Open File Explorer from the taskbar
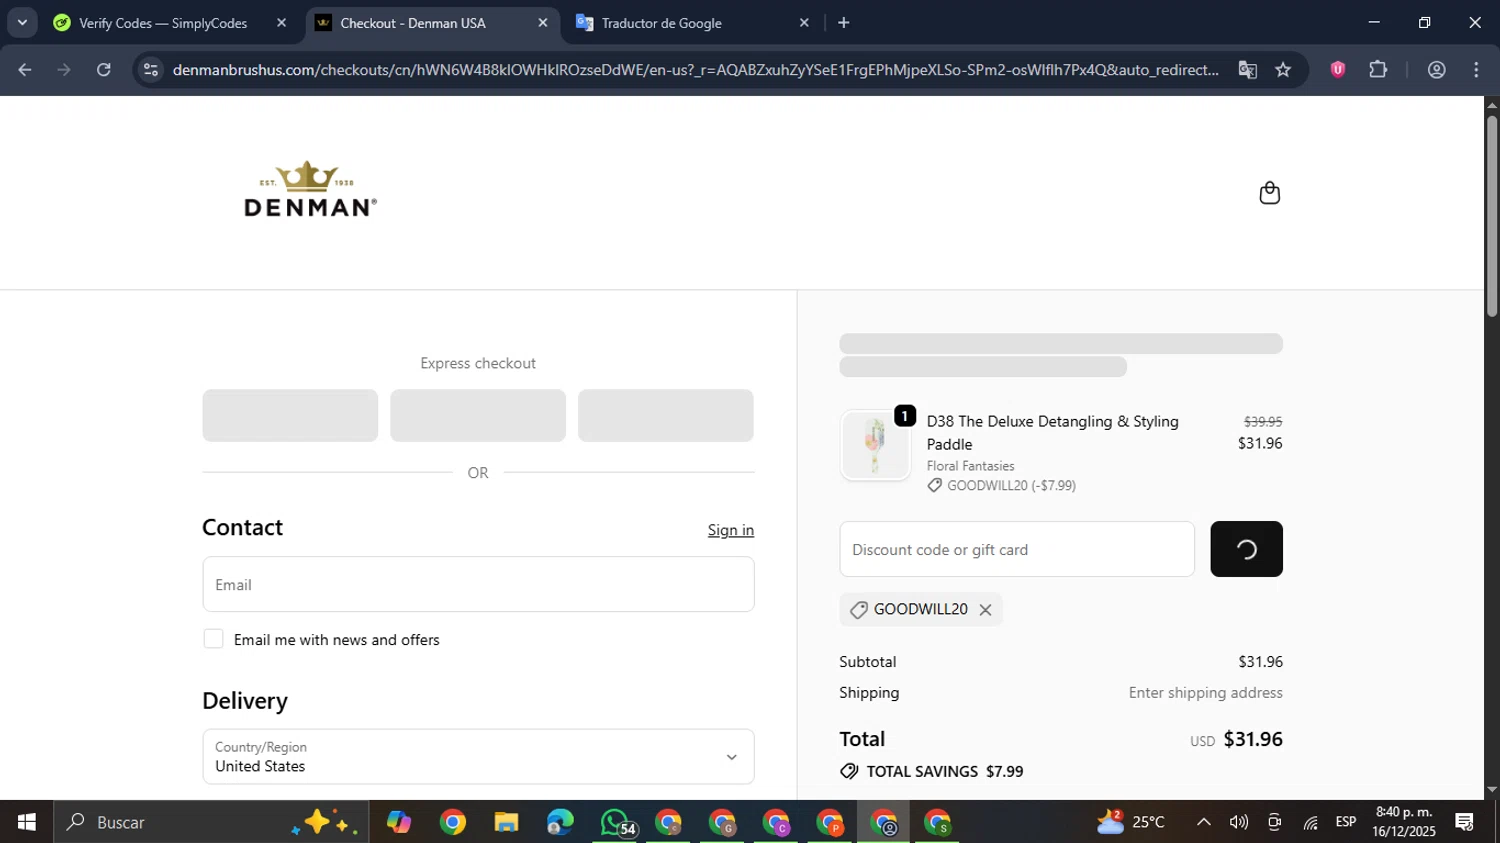This screenshot has height=843, width=1500. 506,822
